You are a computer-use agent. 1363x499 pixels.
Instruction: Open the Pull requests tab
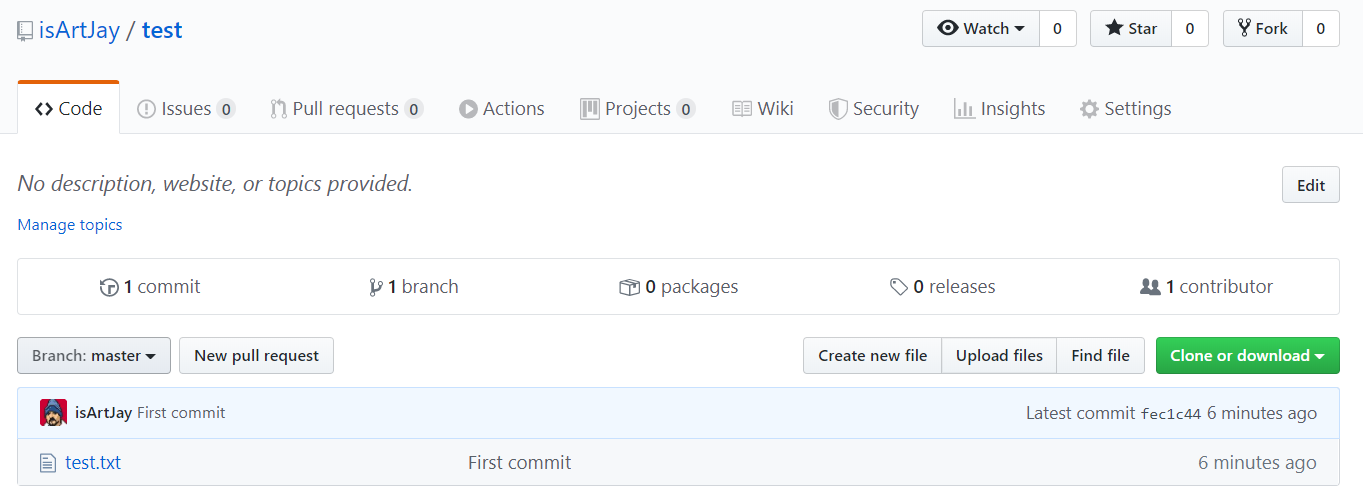click(345, 109)
